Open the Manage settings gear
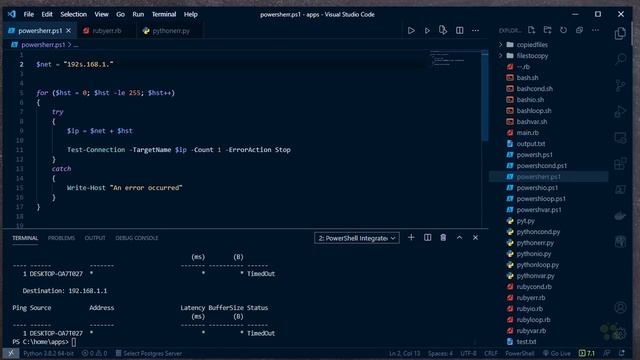Viewport: 640px width, 360px height. point(620,333)
